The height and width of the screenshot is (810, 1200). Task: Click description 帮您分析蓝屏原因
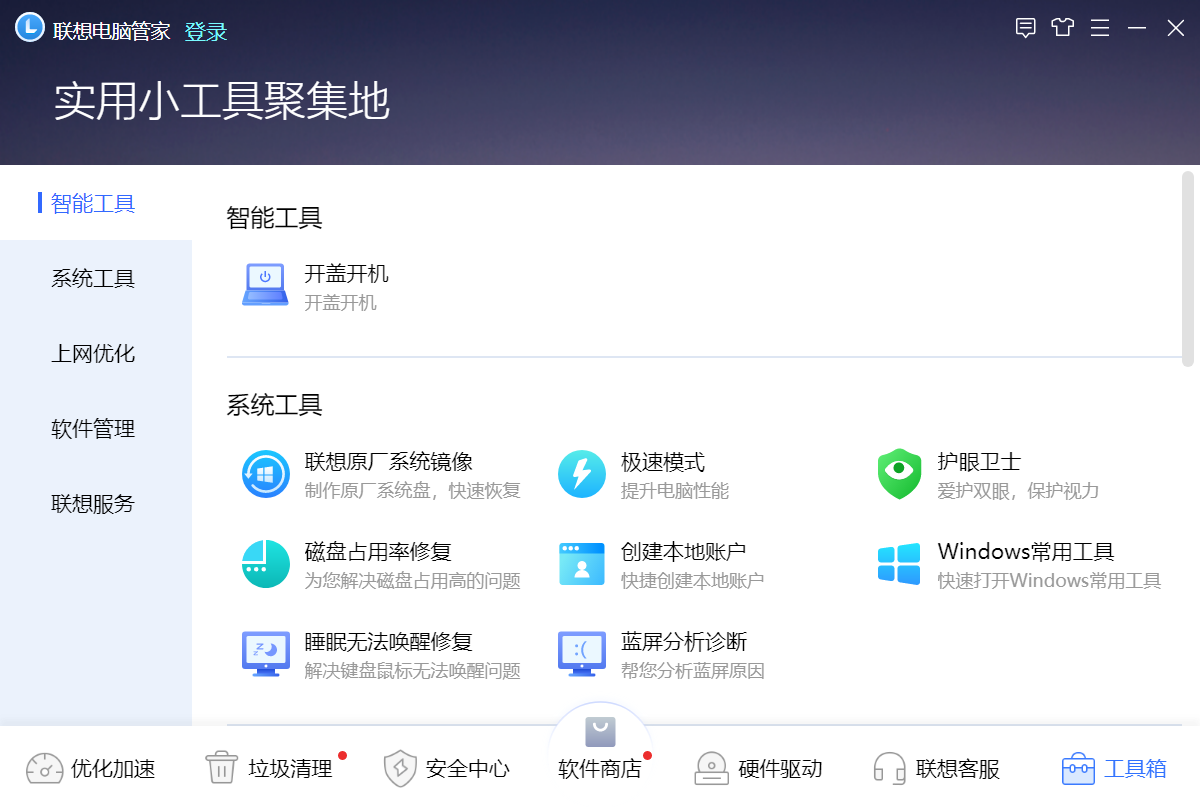693,671
